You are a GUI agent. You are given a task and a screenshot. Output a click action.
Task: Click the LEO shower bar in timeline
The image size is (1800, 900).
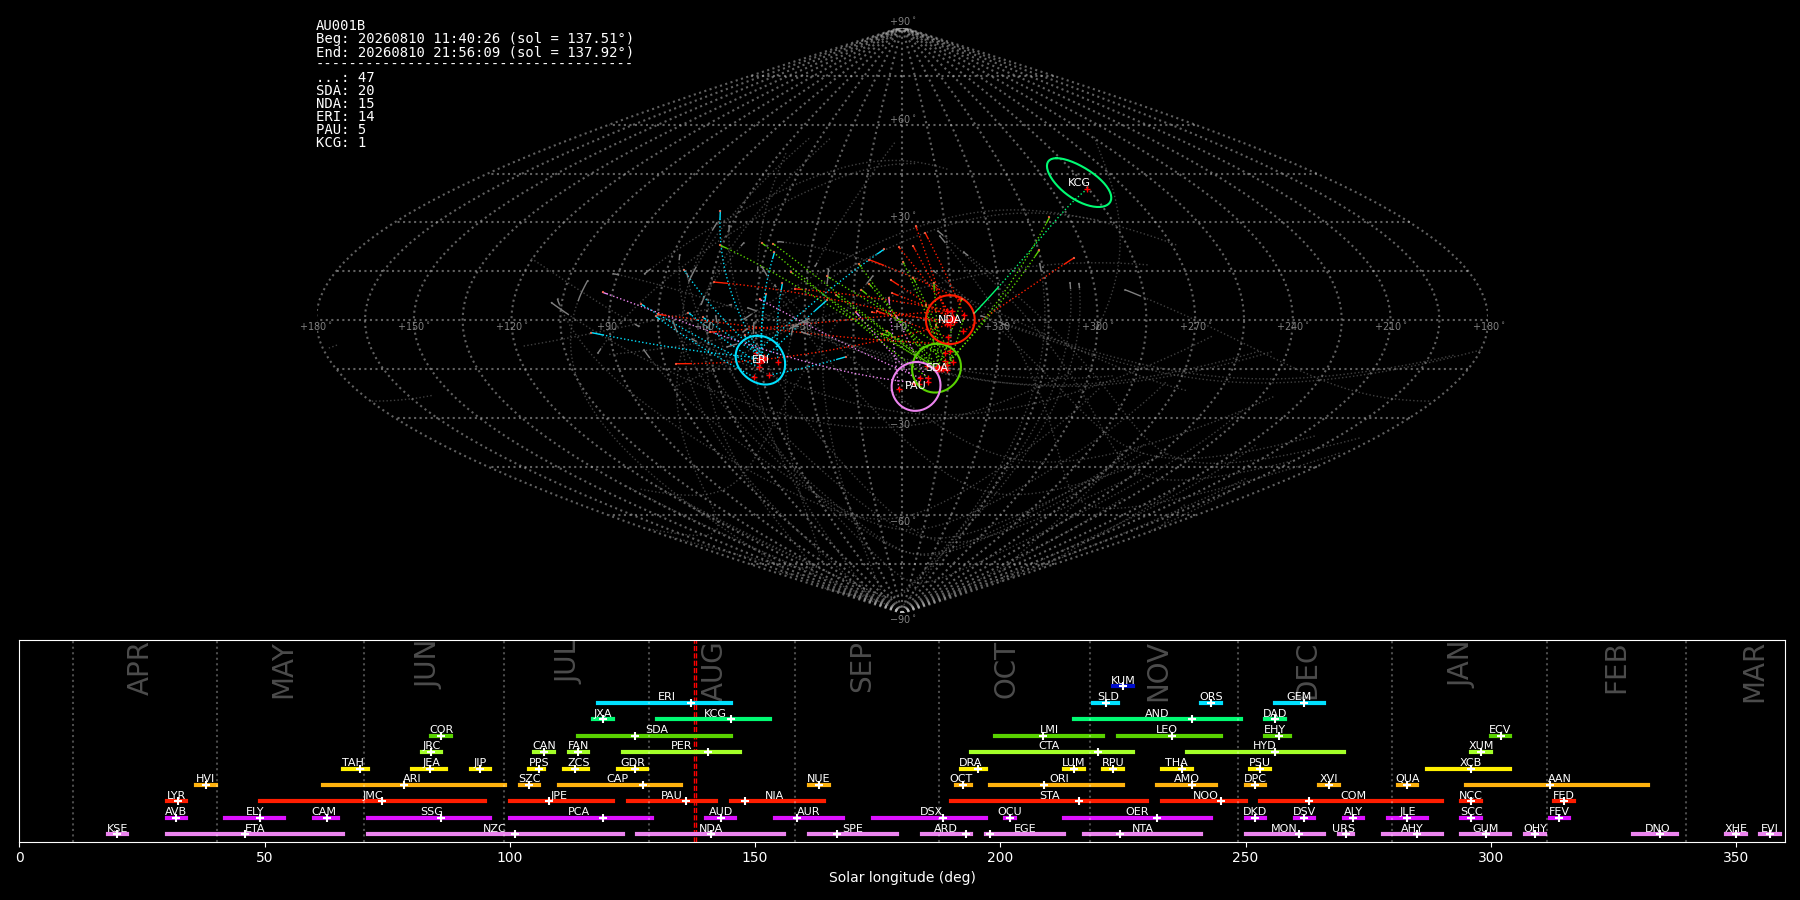(1169, 736)
